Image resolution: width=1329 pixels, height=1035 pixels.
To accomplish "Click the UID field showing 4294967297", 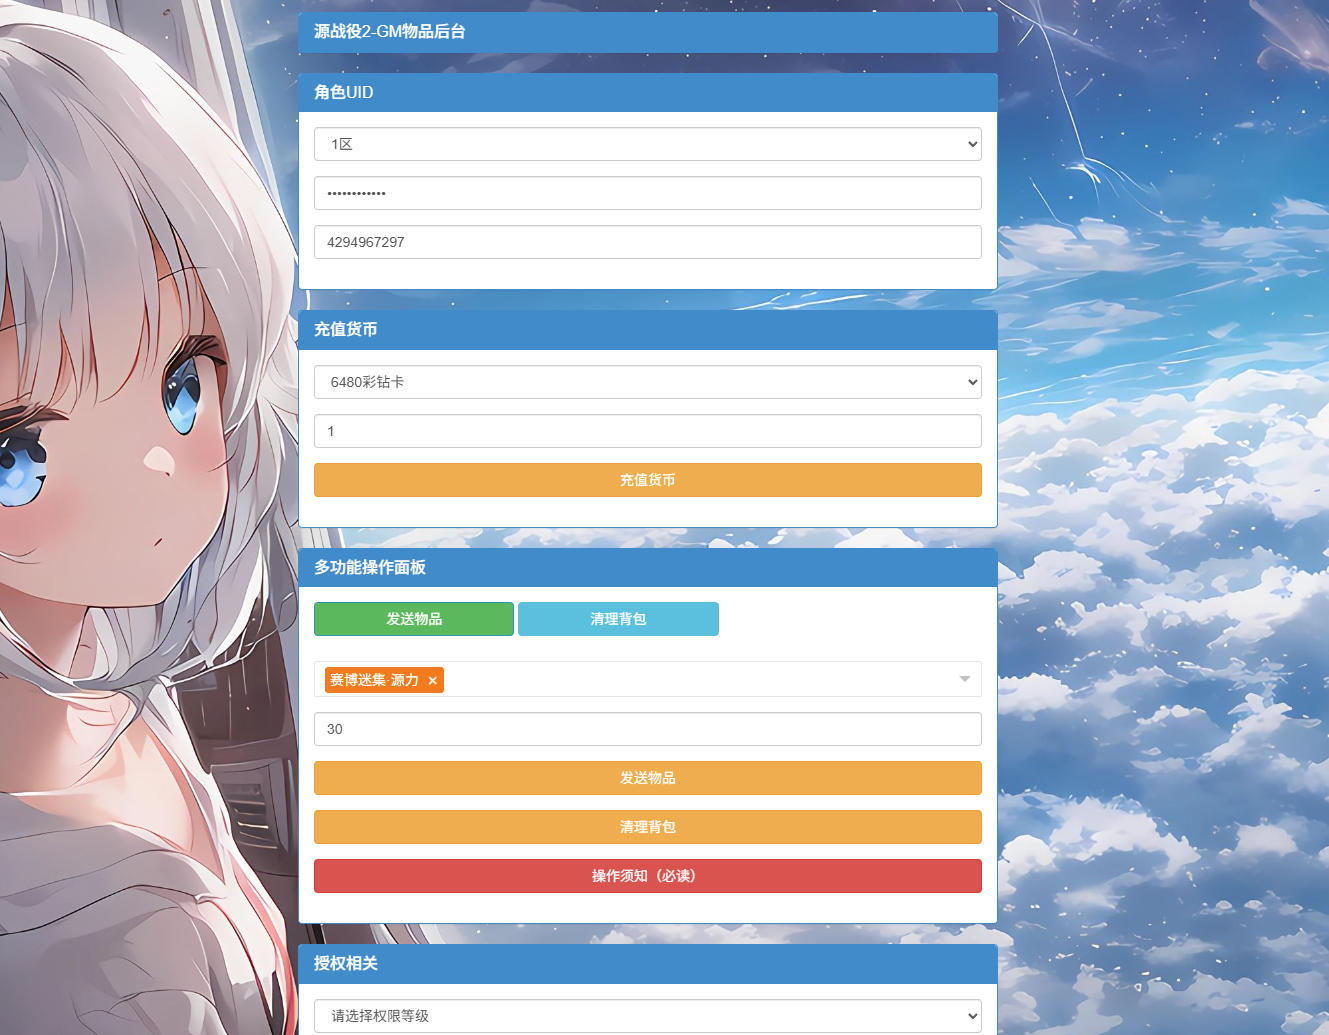I will 647,242.
